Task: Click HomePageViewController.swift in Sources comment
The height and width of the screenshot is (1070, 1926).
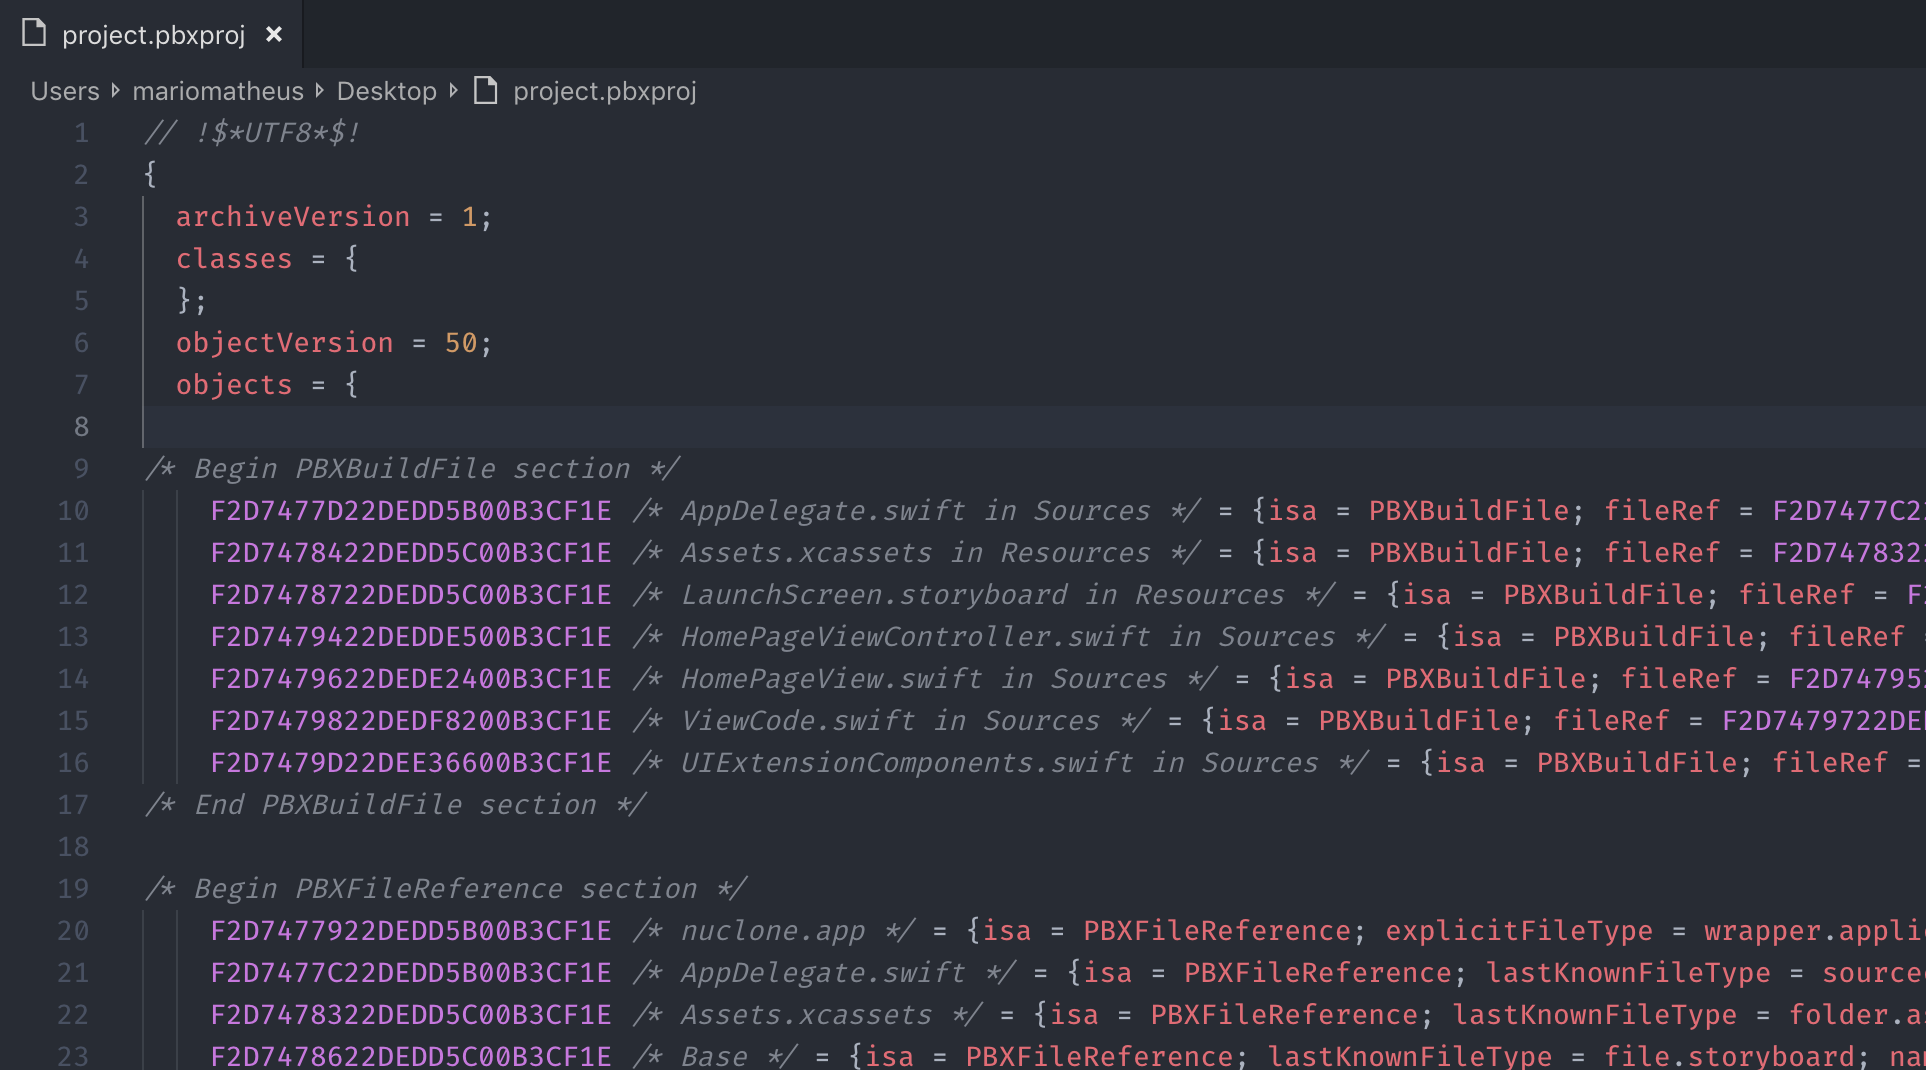Action: click(x=1008, y=637)
